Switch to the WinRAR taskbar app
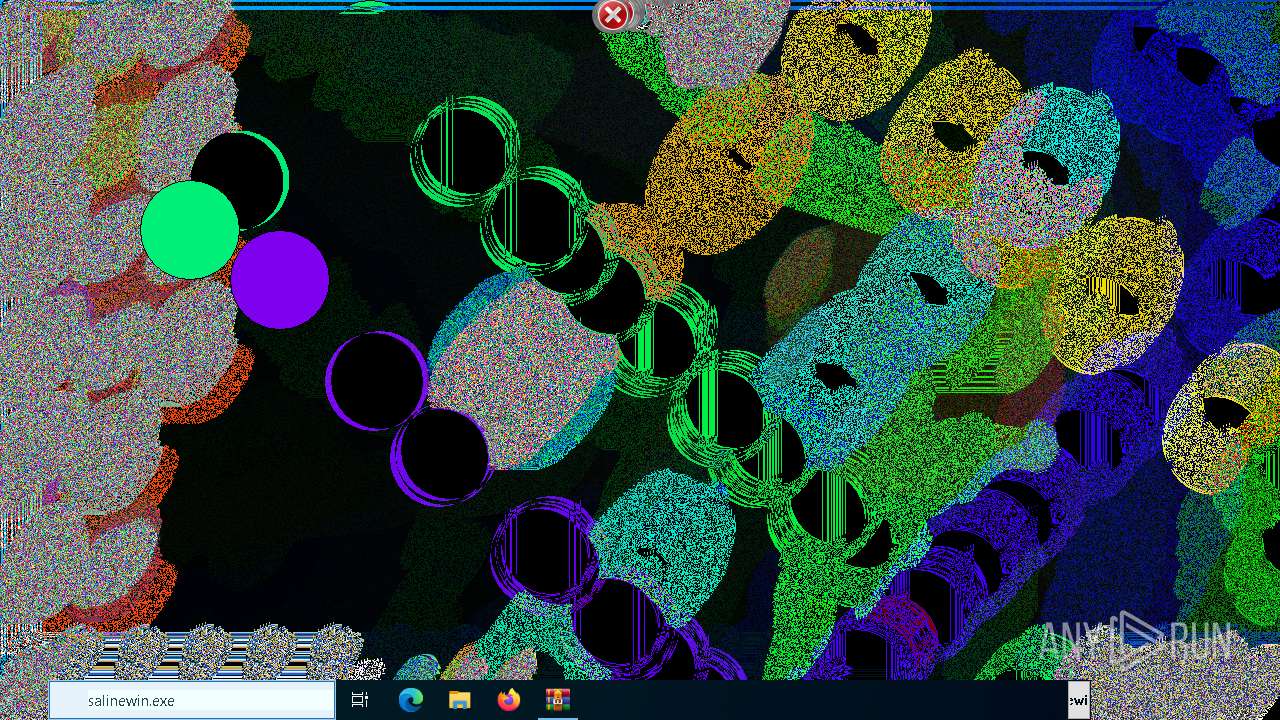Image resolution: width=1280 pixels, height=720 pixels. pyautogui.click(x=557, y=701)
